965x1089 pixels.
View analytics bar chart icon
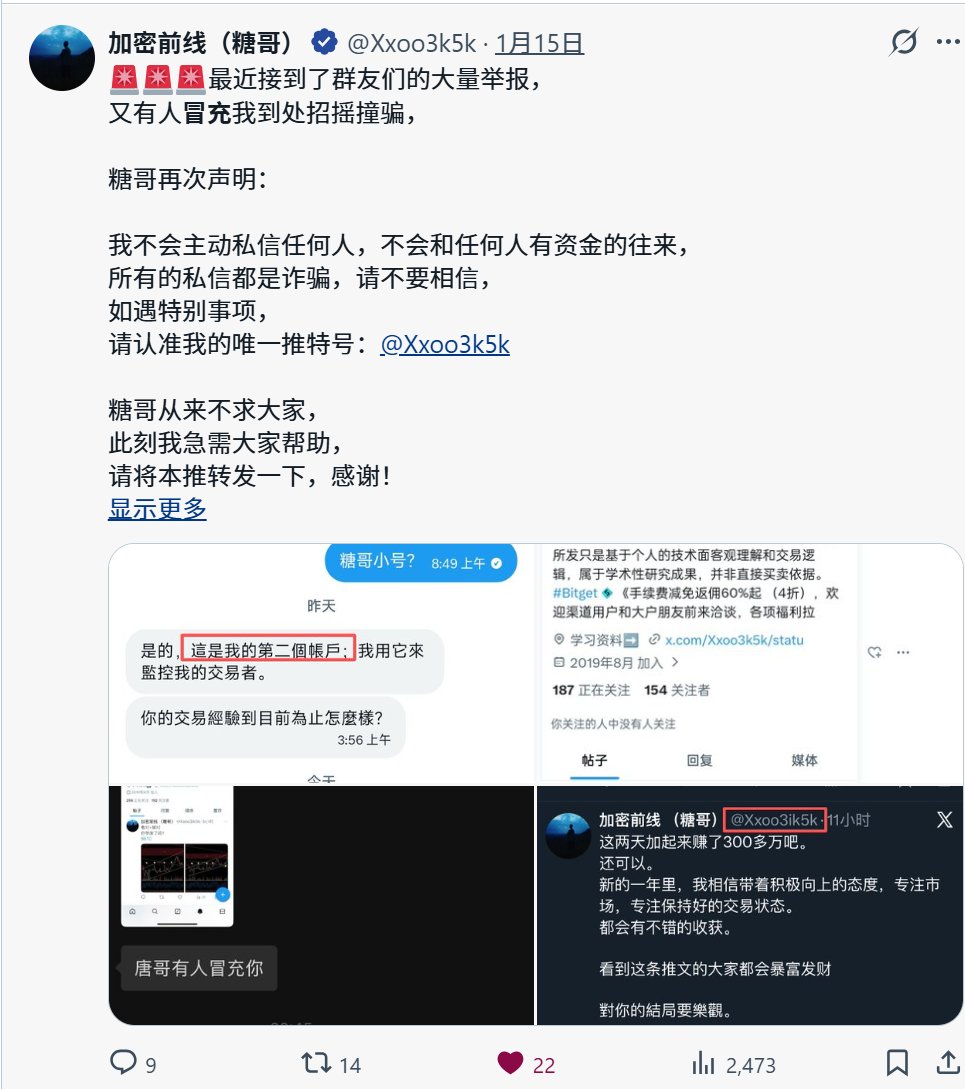coord(703,1063)
